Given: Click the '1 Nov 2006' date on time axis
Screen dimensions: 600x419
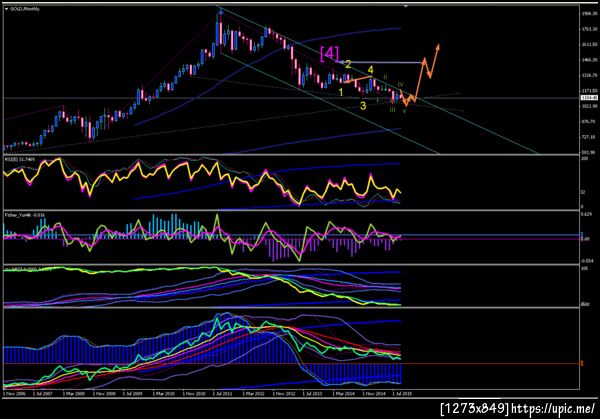Looking at the screenshot, I should (x=14, y=393).
